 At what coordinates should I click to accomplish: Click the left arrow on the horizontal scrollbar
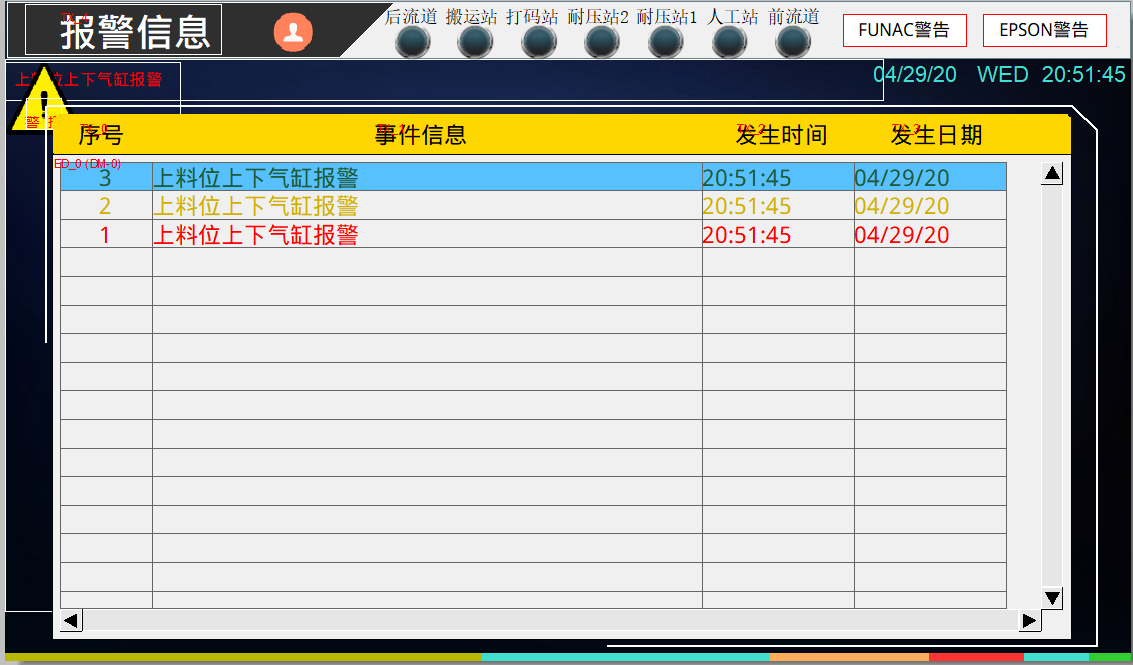(72, 621)
